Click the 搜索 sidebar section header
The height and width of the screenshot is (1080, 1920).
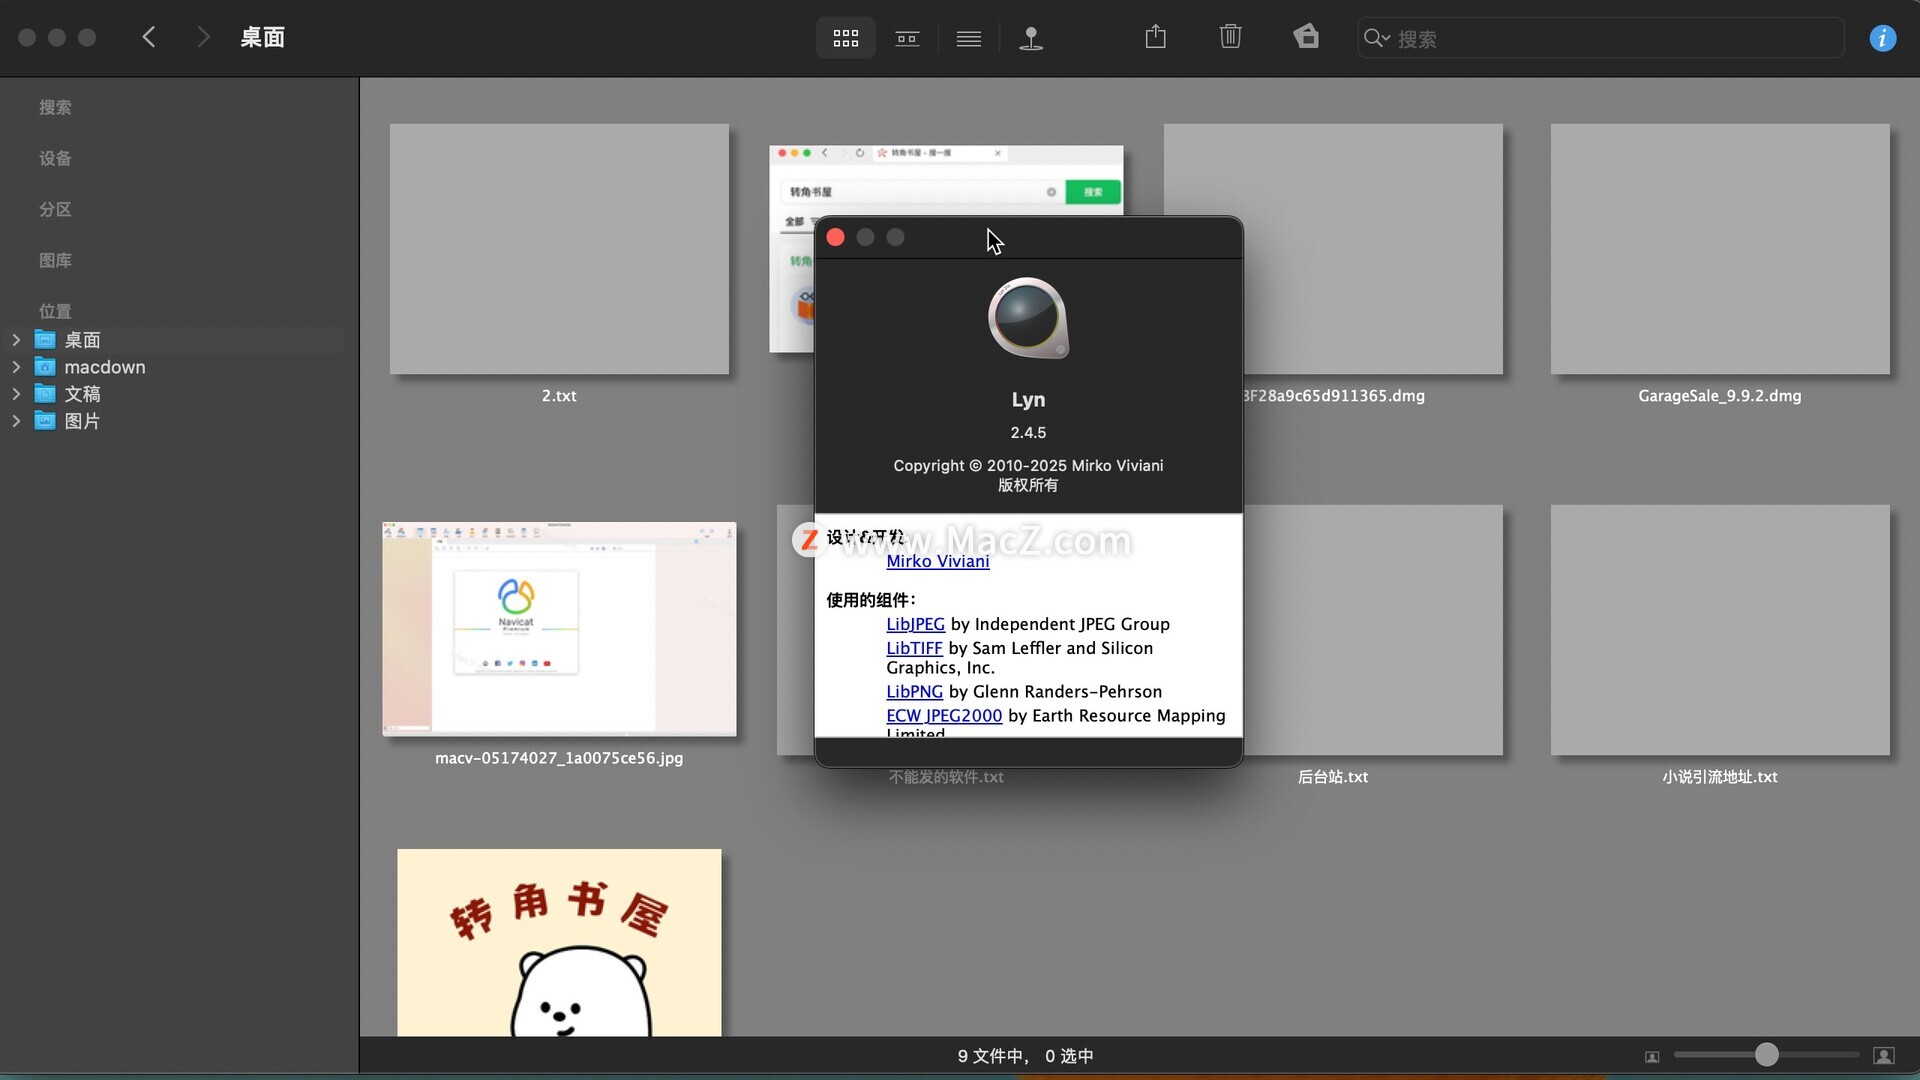coord(55,107)
